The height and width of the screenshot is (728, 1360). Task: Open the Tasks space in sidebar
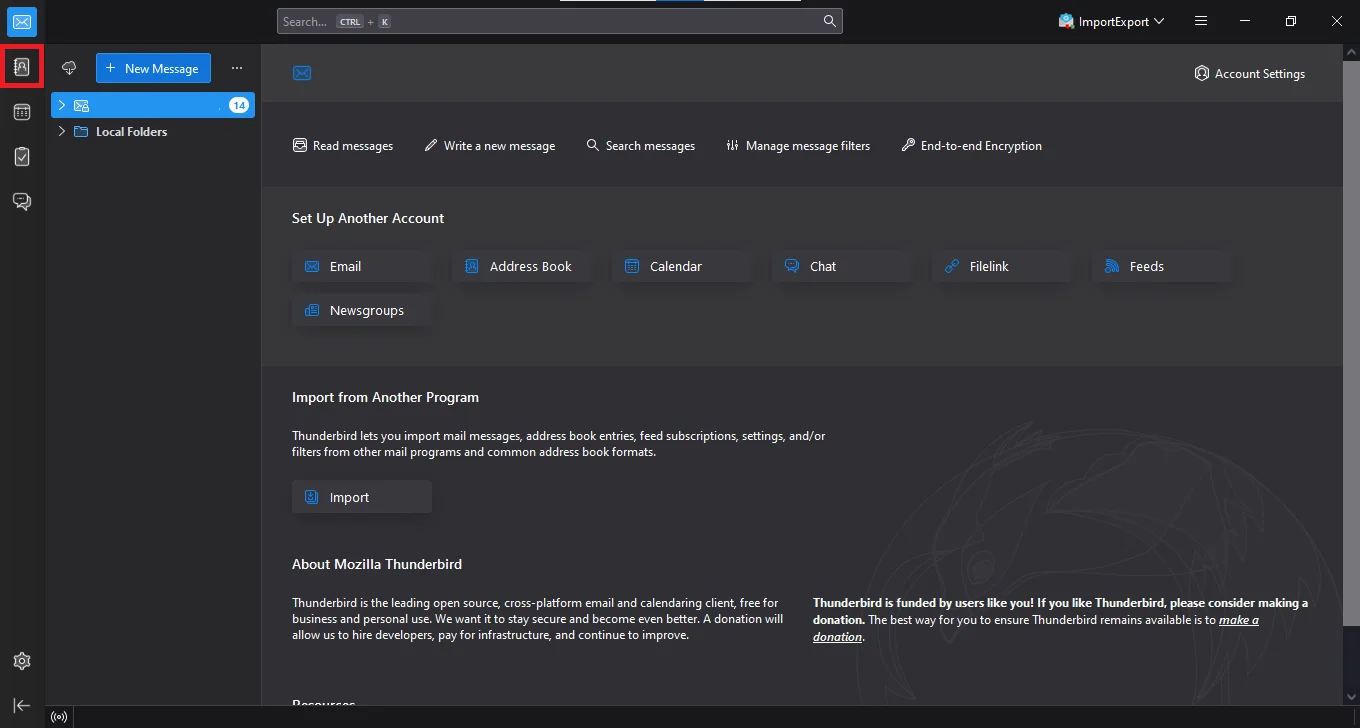pos(22,157)
